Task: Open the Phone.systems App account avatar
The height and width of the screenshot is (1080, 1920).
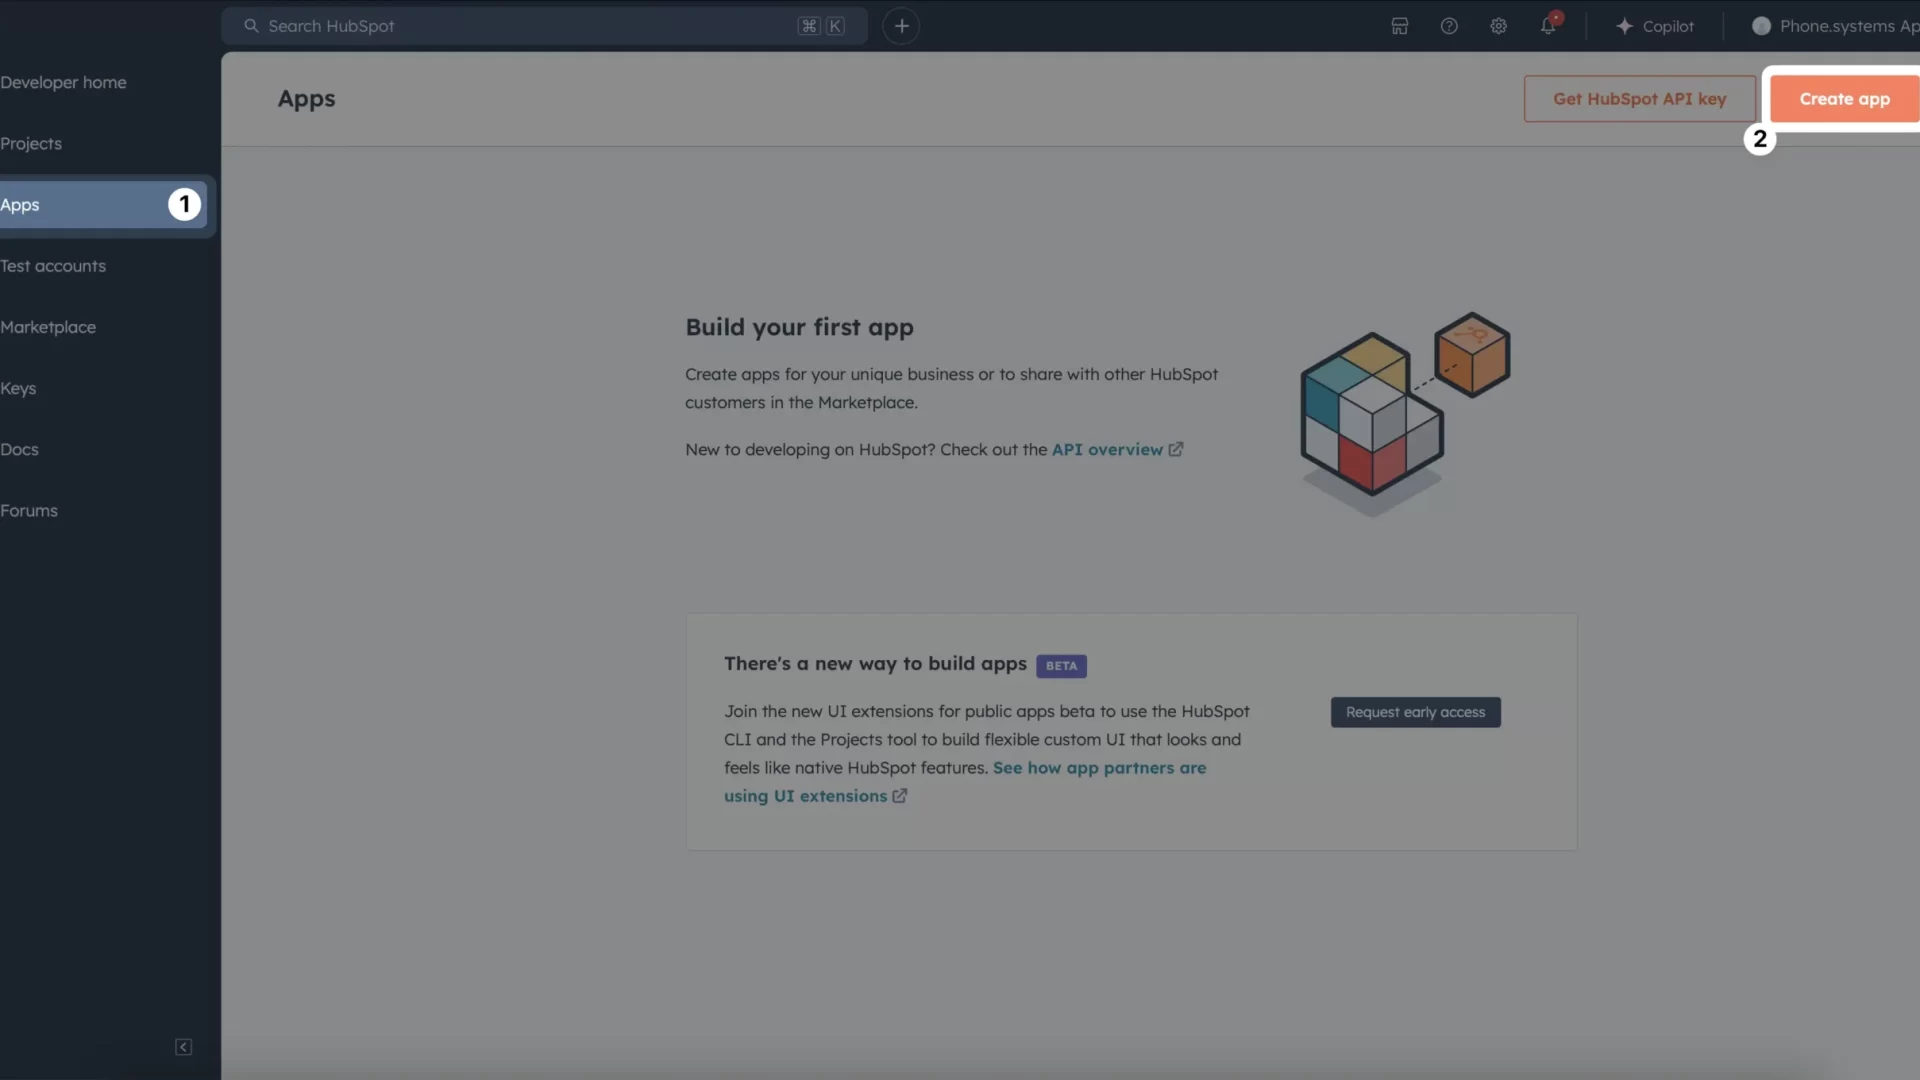Action: (x=1762, y=26)
